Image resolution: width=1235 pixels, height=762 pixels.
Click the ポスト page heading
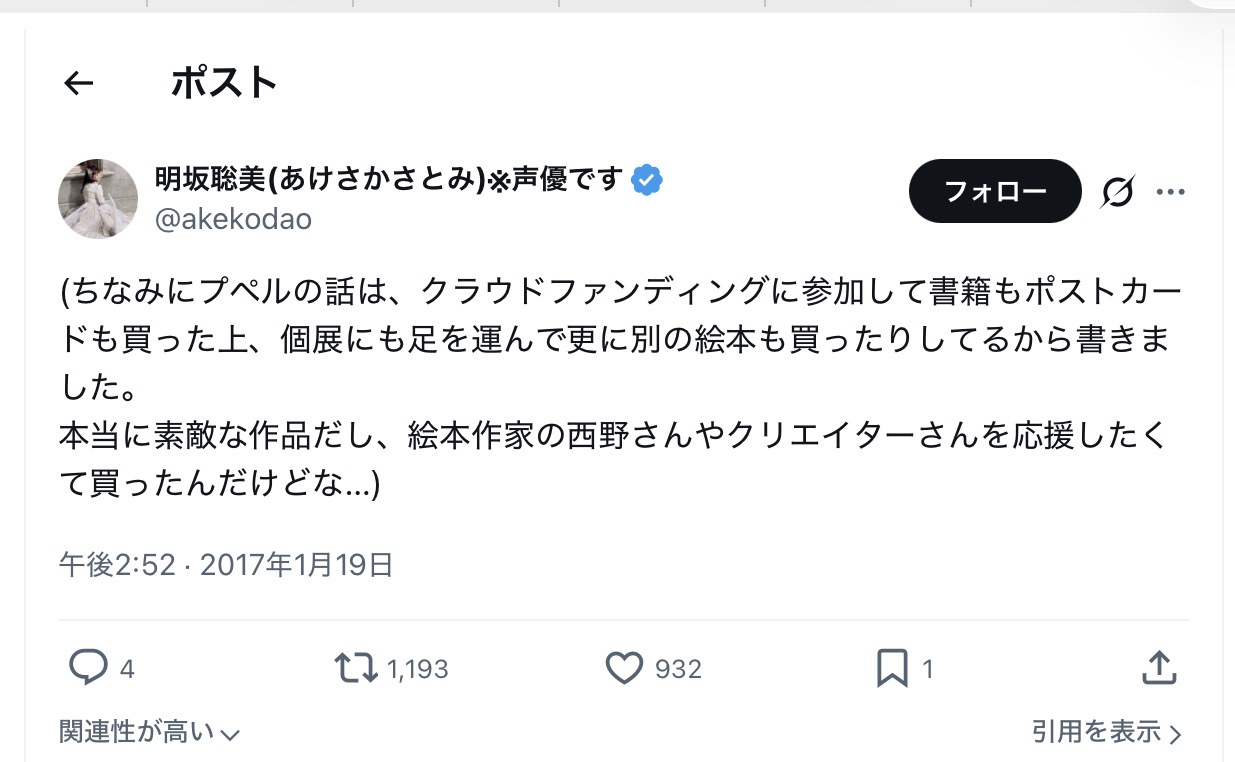pyautogui.click(x=224, y=84)
